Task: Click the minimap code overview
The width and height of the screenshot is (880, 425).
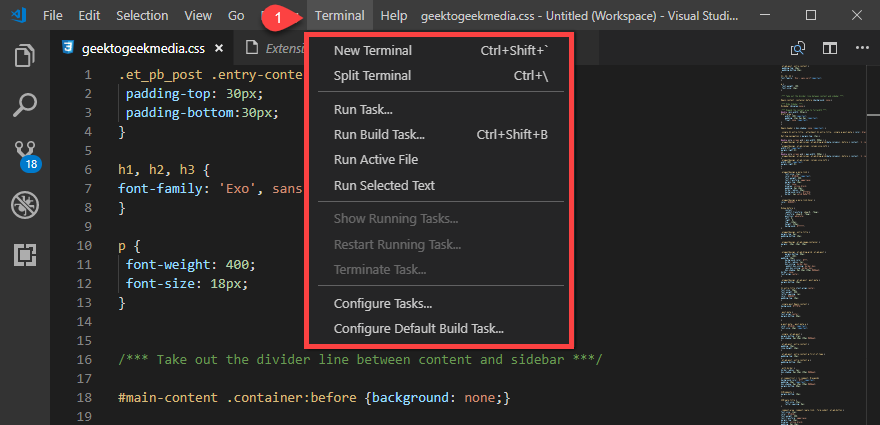Action: click(x=822, y=244)
